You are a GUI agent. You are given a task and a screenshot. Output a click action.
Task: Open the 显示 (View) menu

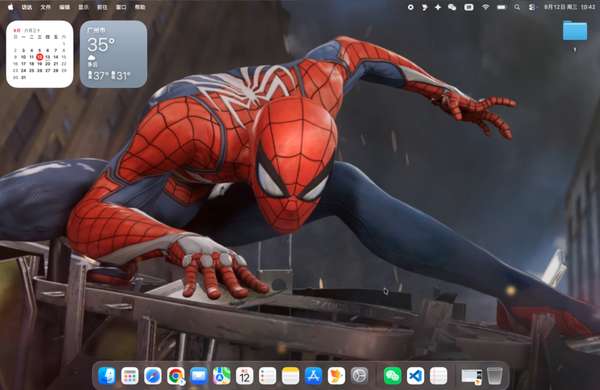coord(83,7)
